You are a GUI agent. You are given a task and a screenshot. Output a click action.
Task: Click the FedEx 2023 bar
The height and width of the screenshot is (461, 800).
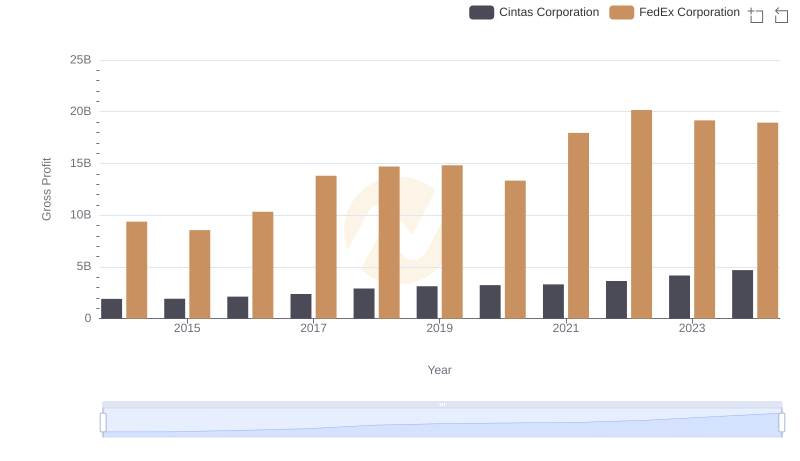coord(705,219)
